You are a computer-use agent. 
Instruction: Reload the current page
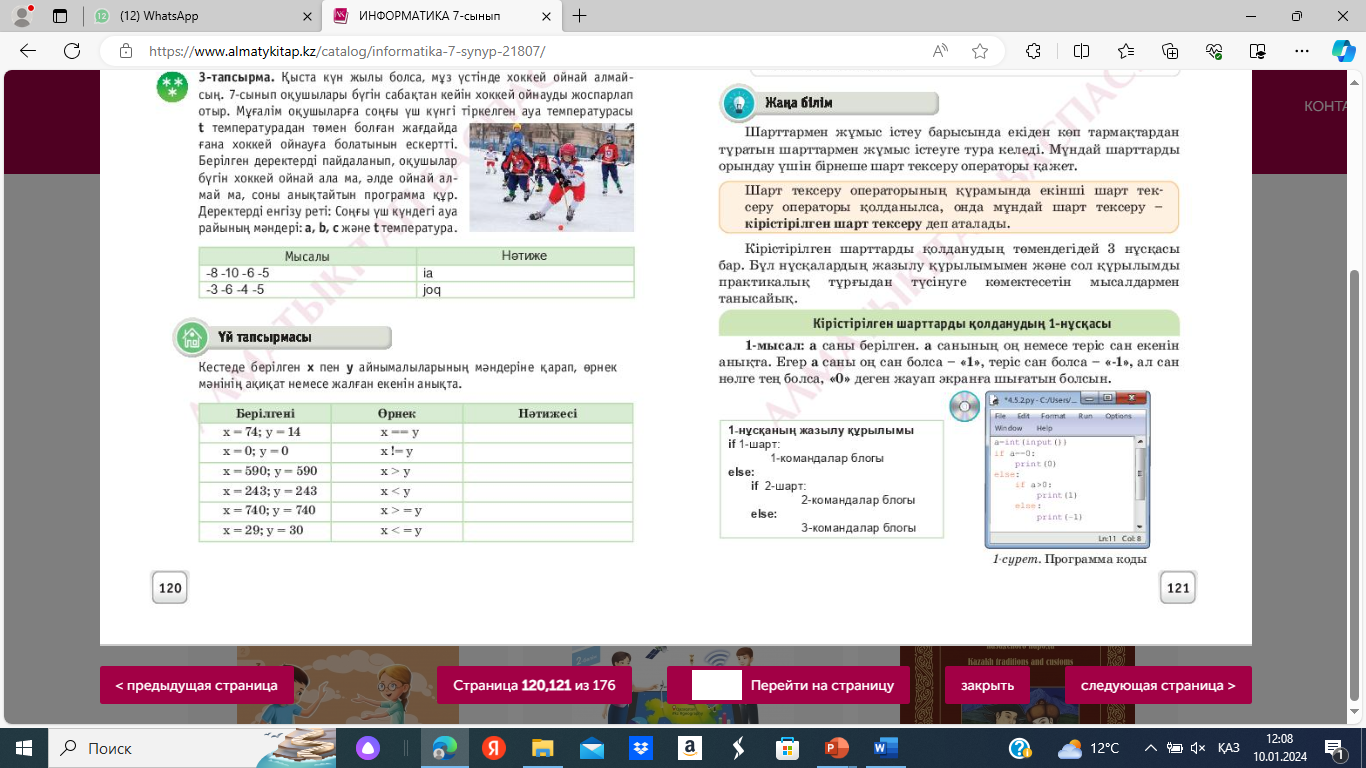point(72,51)
